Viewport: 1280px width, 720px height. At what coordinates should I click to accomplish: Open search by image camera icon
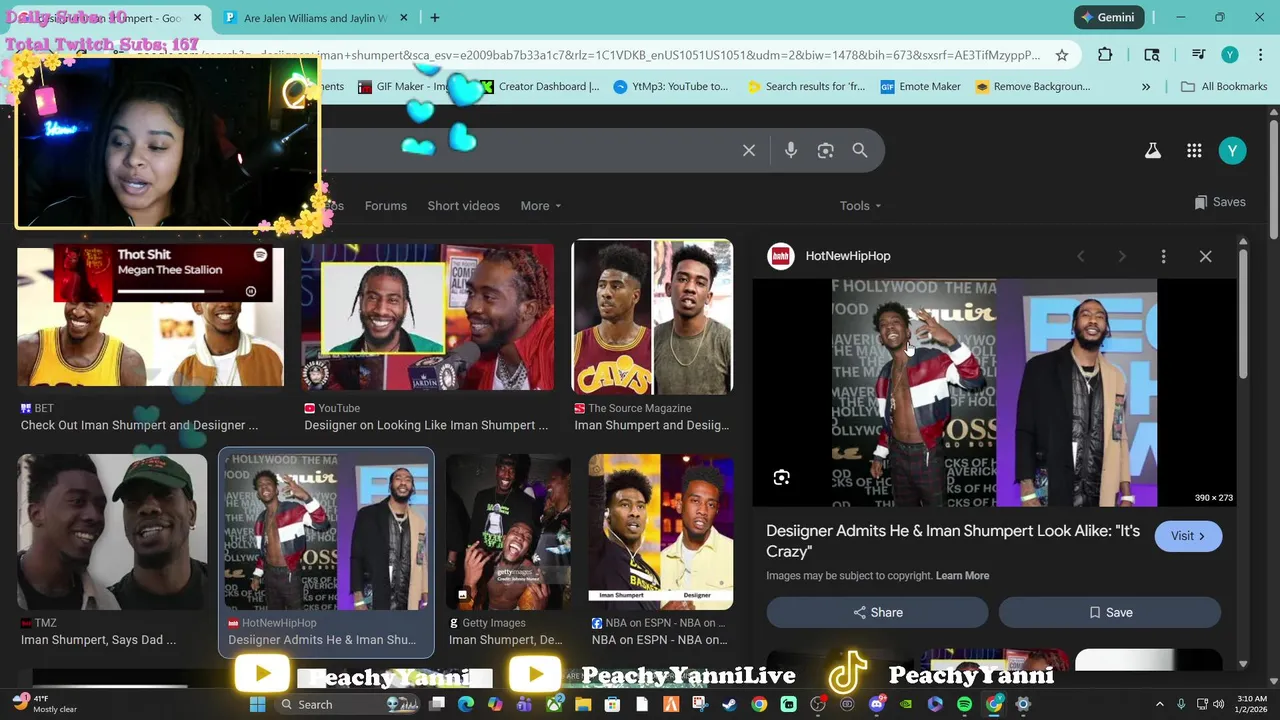pos(825,150)
